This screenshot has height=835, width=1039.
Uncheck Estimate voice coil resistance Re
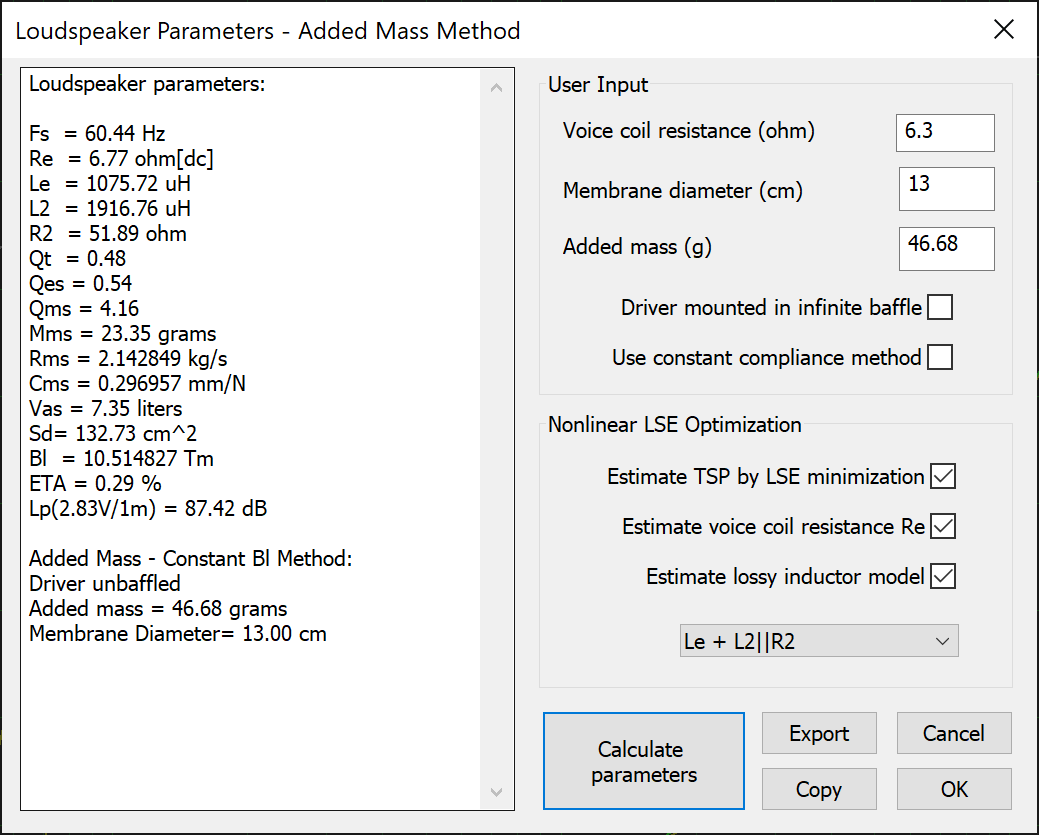coord(943,526)
